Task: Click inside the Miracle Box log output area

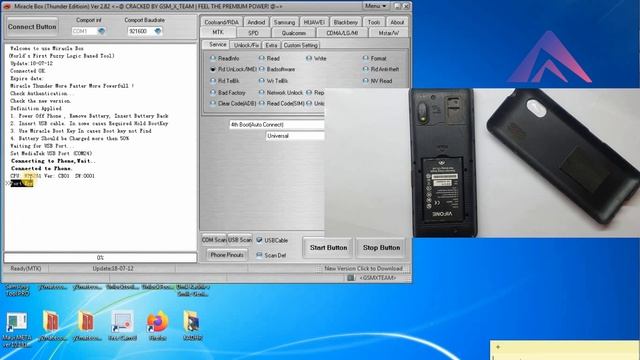Action: 100,147
